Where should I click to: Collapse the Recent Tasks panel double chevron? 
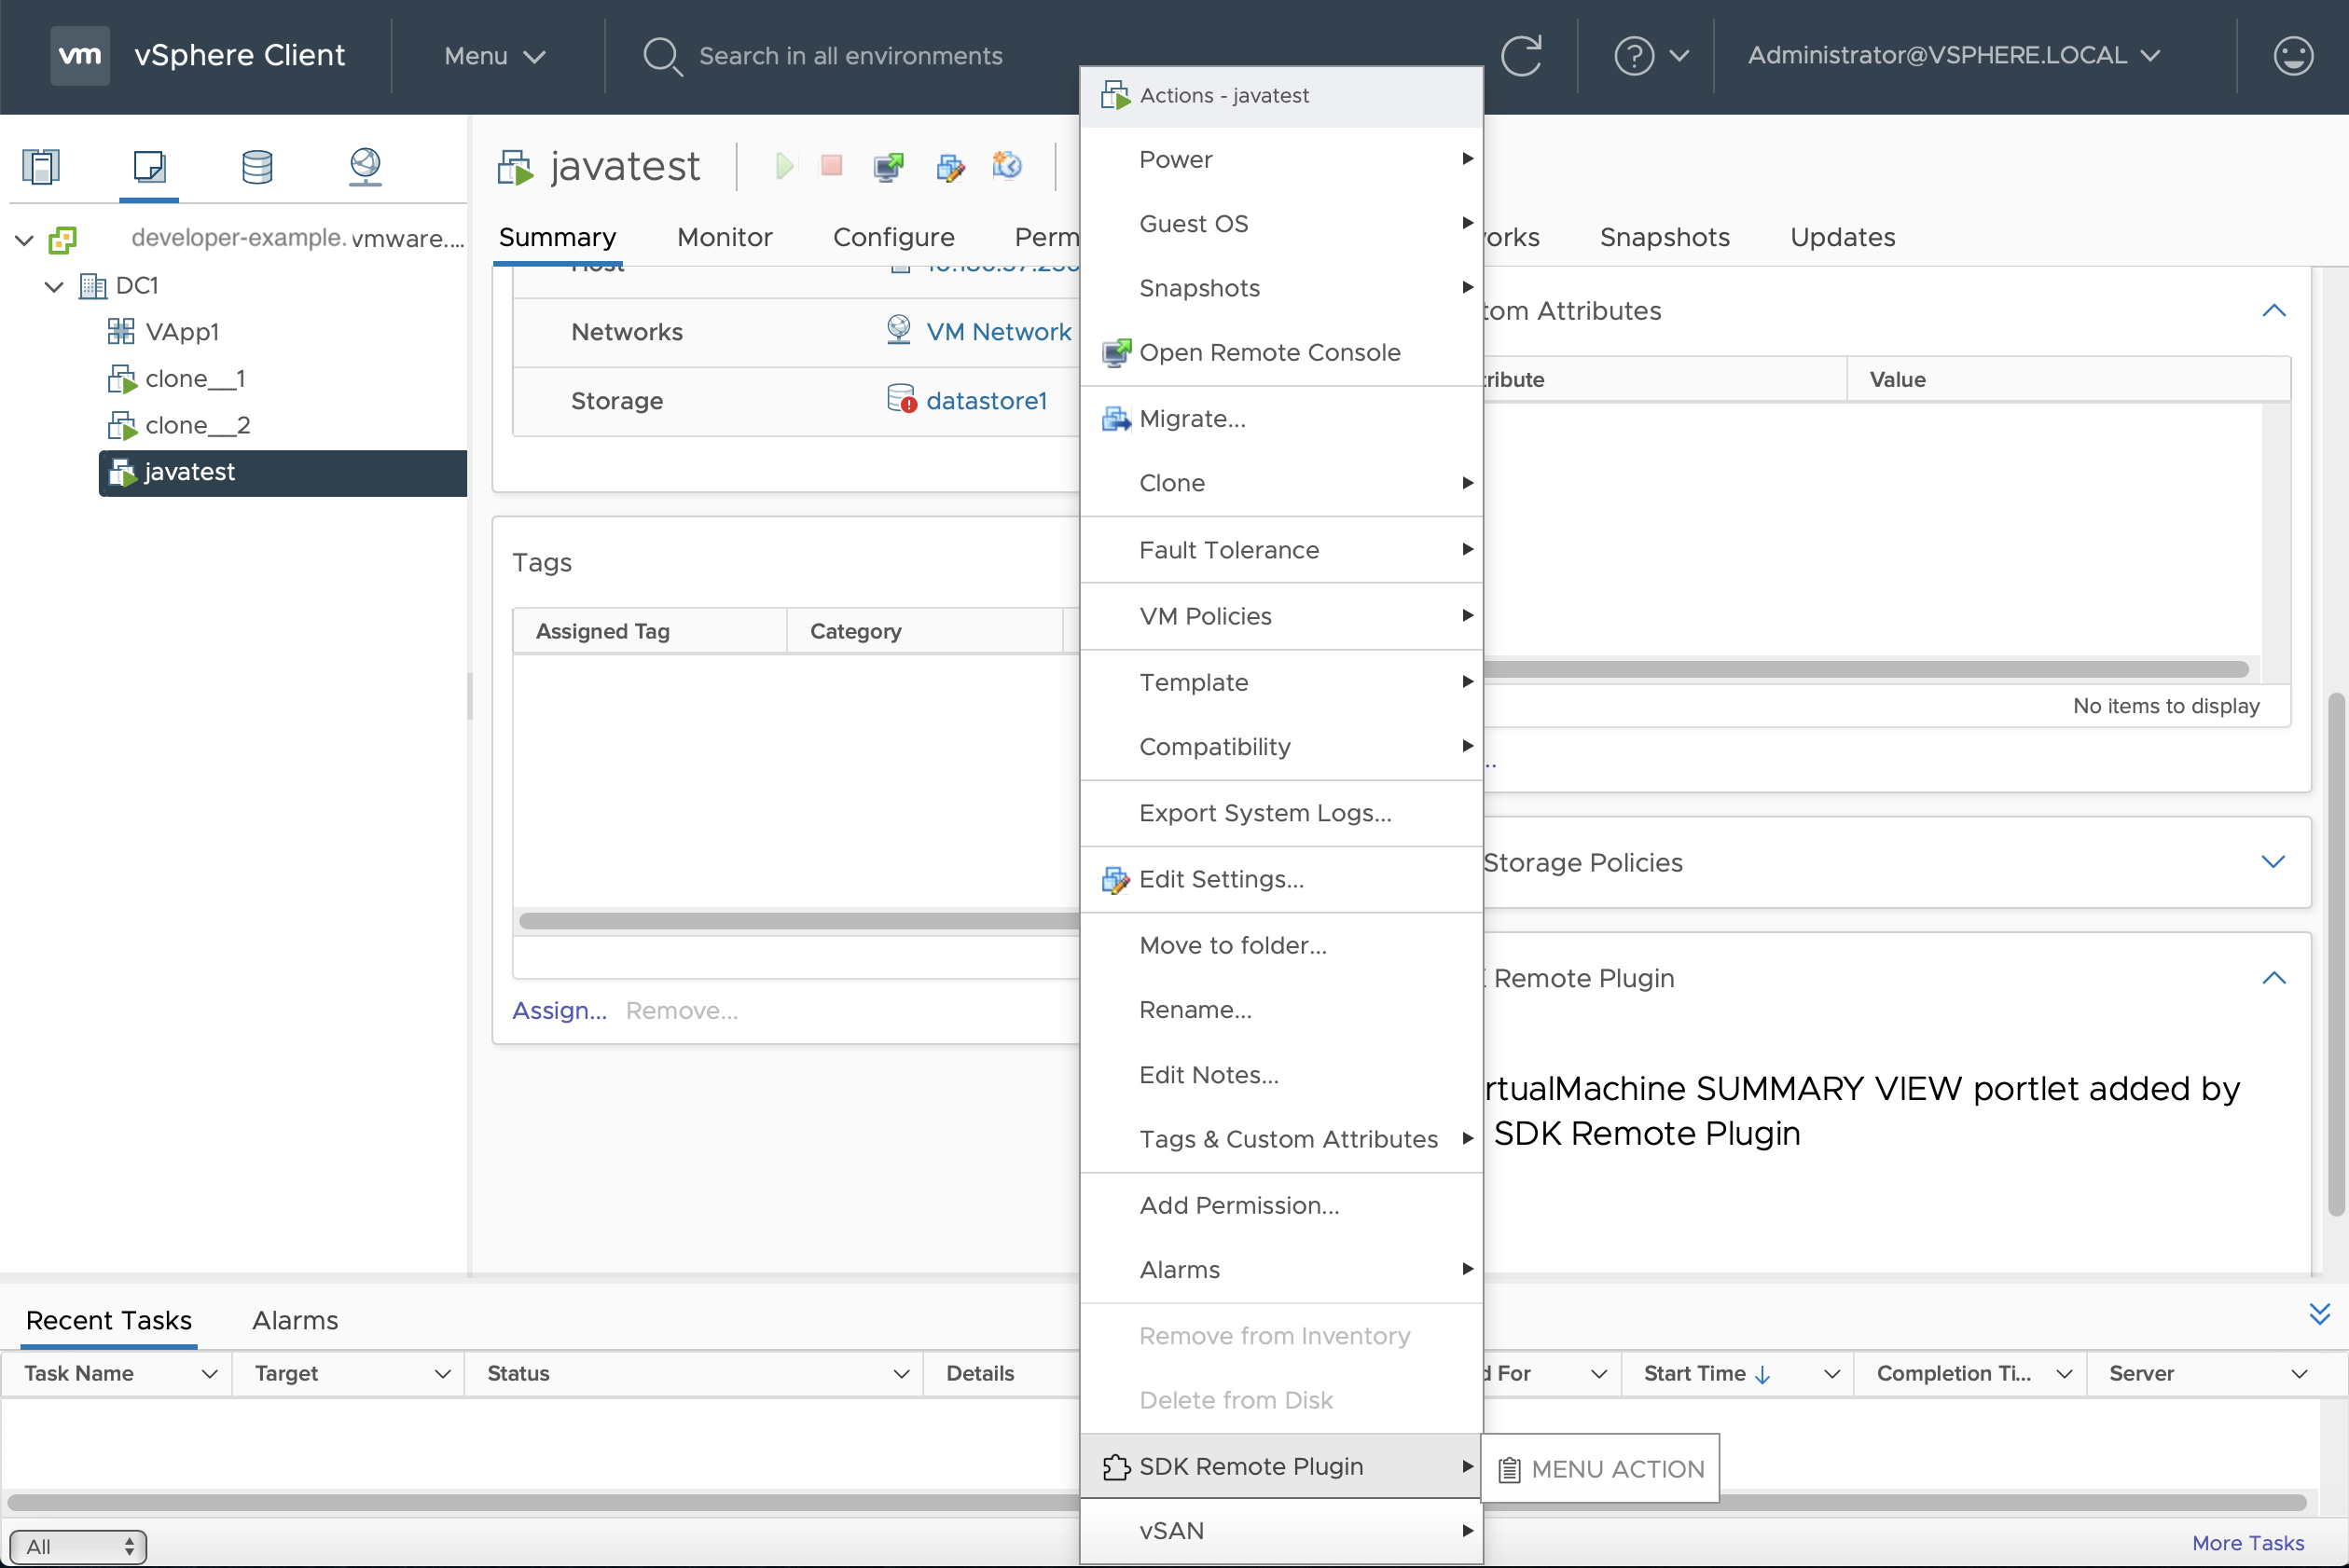(x=2320, y=1314)
